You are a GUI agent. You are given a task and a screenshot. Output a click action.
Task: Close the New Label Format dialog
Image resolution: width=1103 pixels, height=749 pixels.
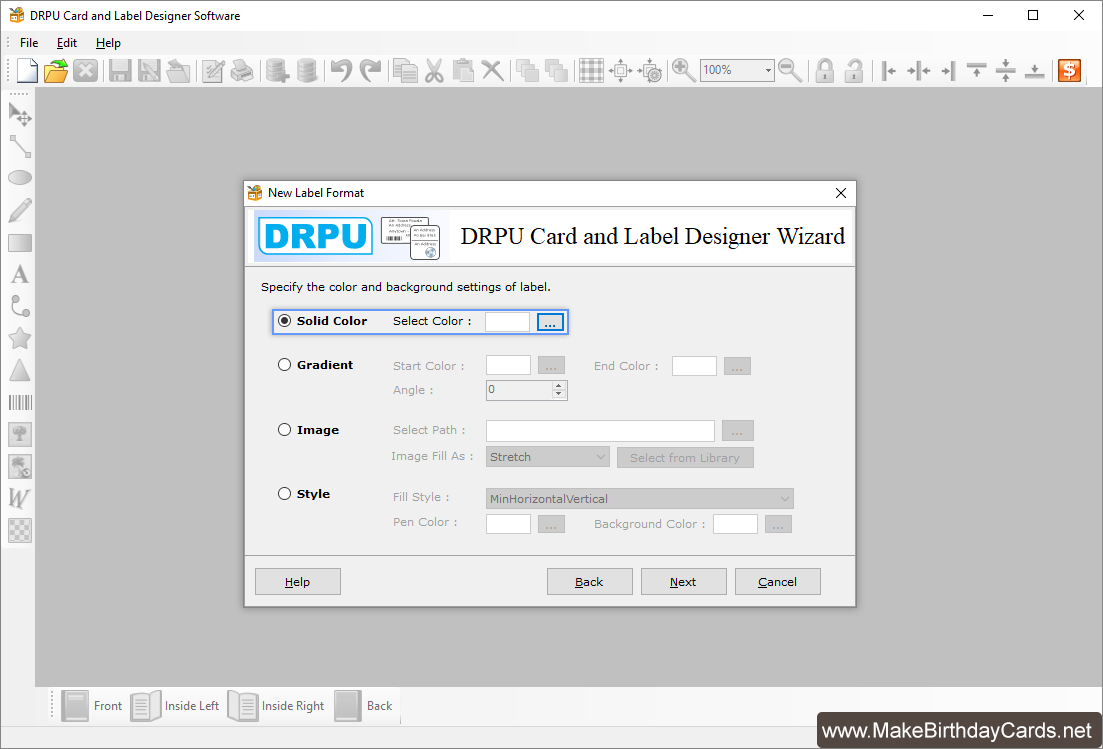841,193
